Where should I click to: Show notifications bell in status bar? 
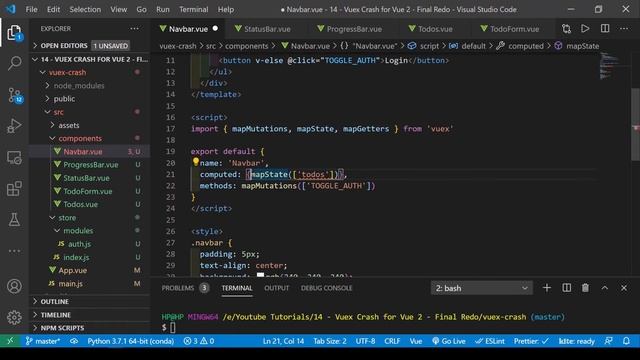tap(626, 341)
